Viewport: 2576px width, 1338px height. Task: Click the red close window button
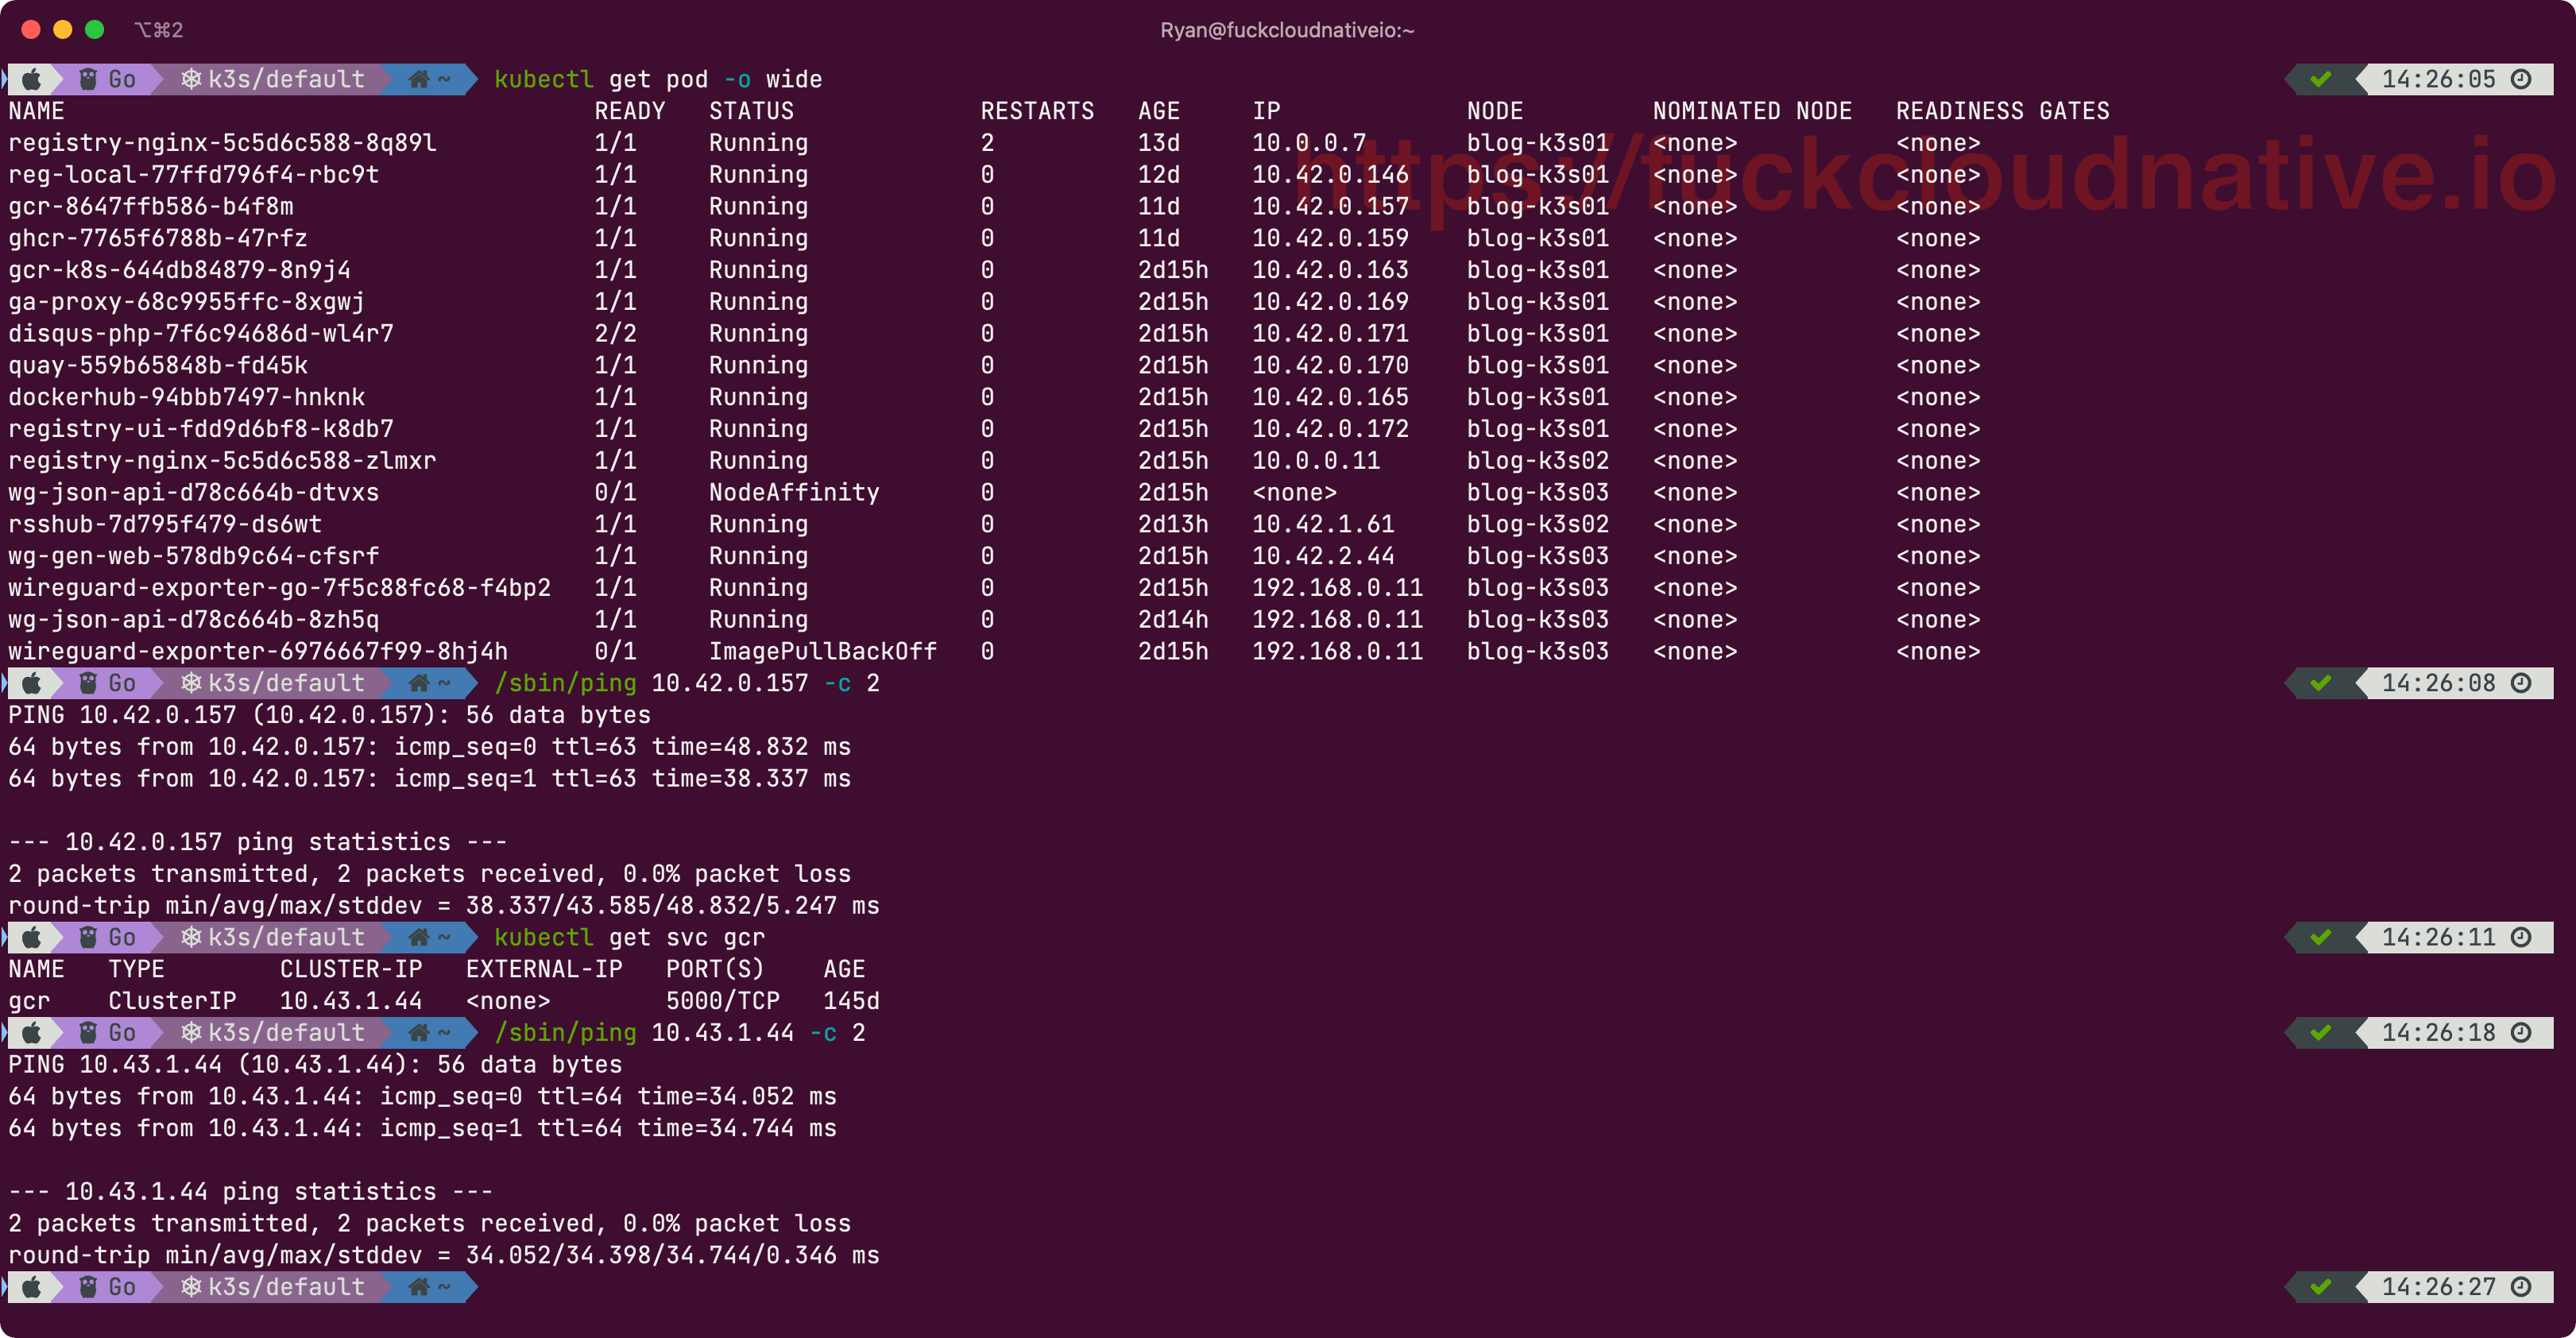pos(31,30)
